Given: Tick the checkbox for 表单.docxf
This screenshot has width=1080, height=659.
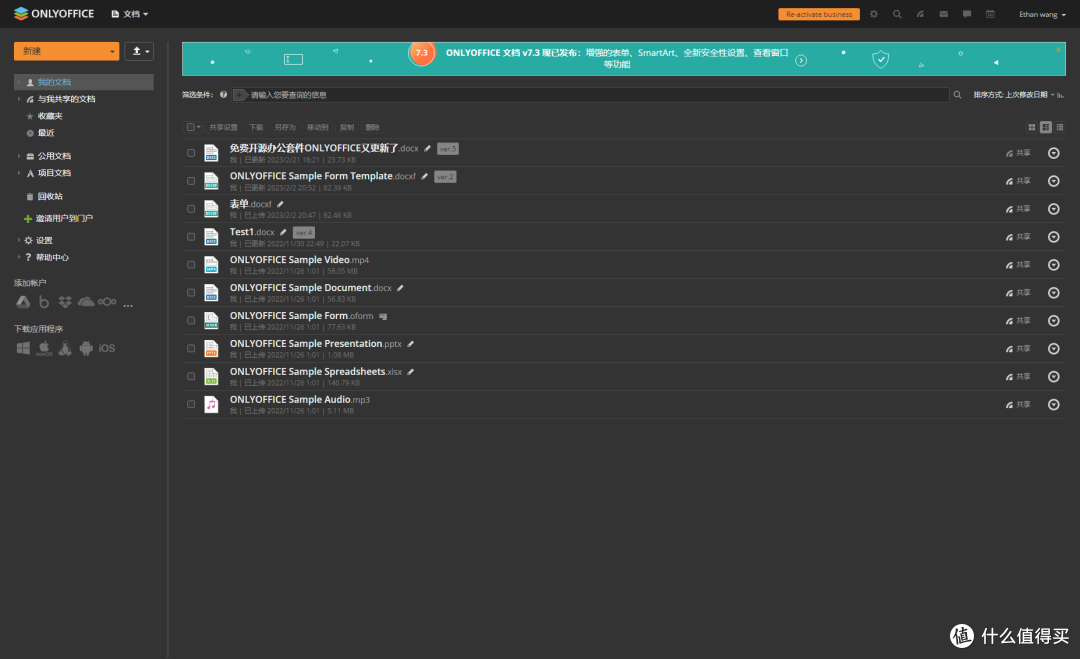Looking at the screenshot, I should [191, 209].
